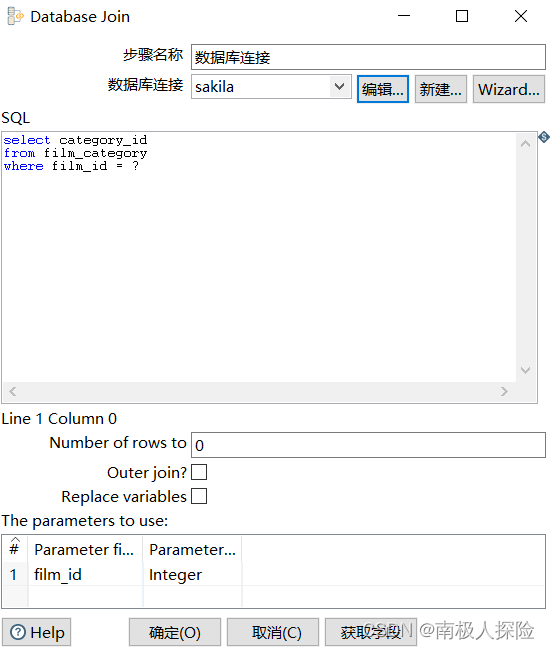The width and height of the screenshot is (550, 650).
Task: Click the variable diamond icon beside SQL editor
Action: (543, 137)
